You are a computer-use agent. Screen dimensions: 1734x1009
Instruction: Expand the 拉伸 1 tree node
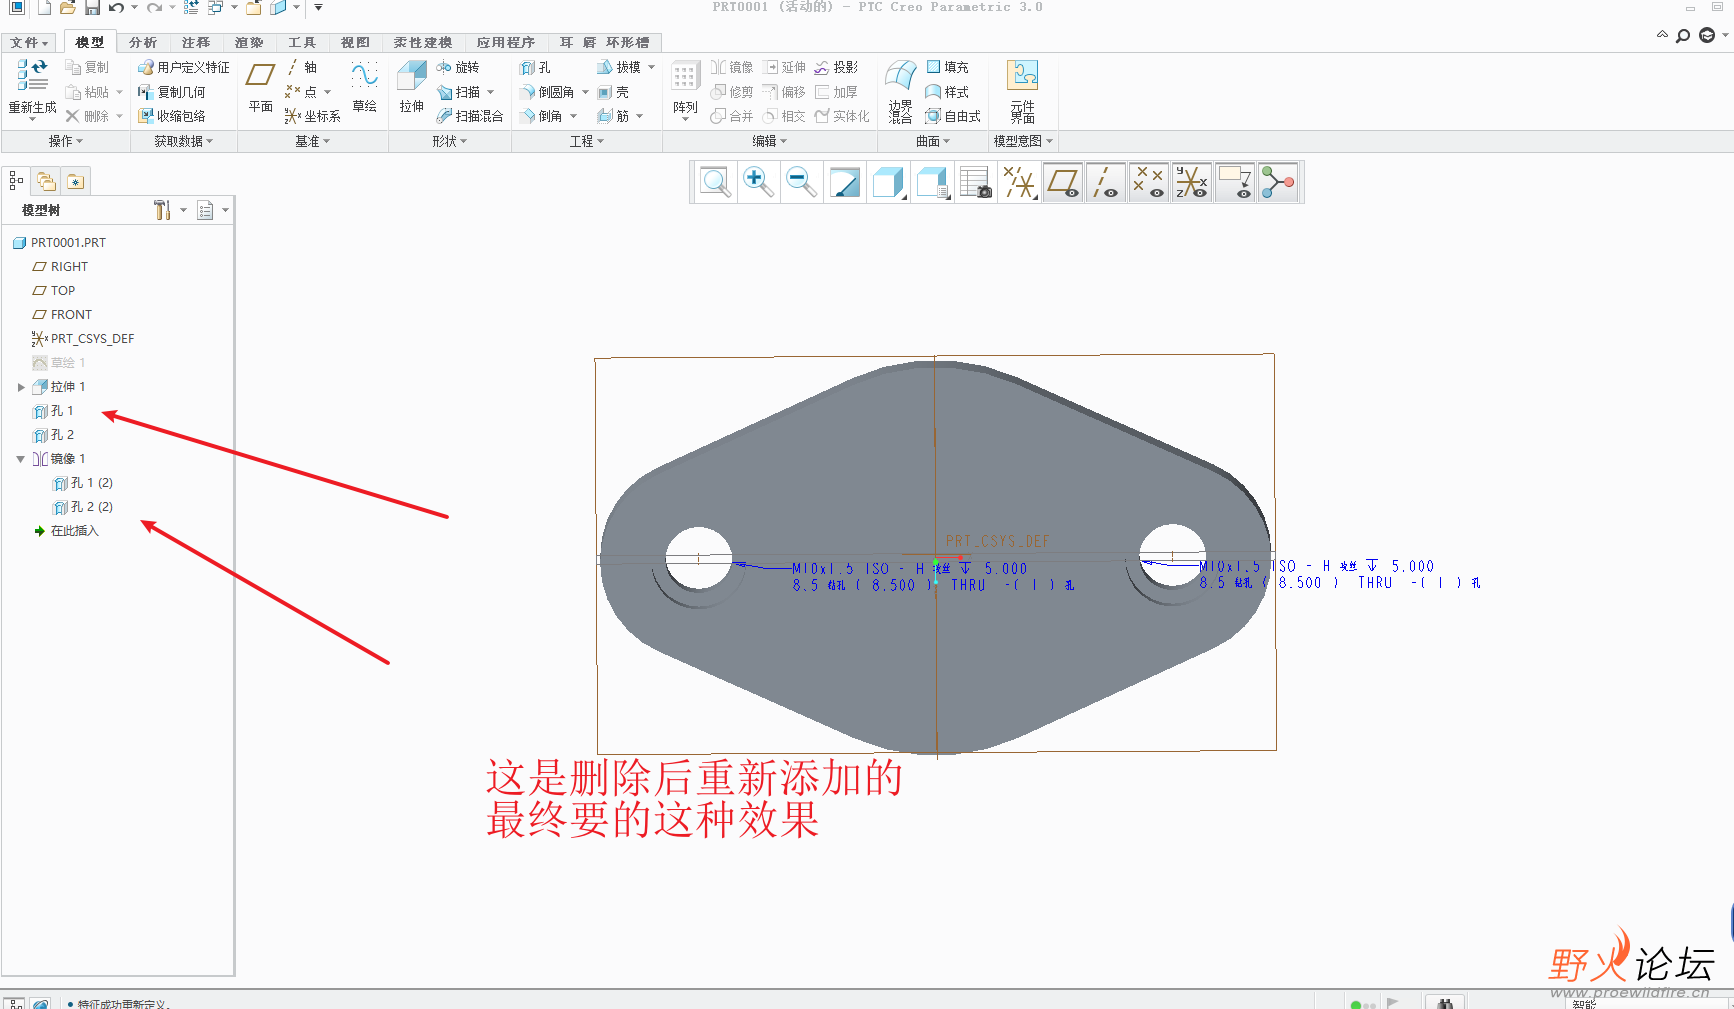tap(22, 386)
